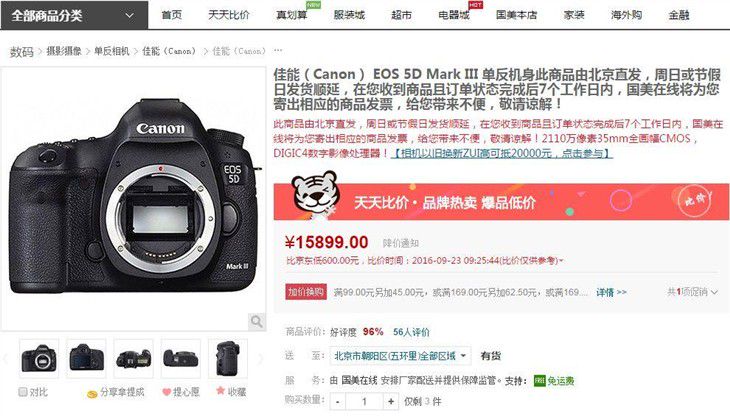The height and width of the screenshot is (416, 730).
Task: Click the 详情 >> promotion details link
Action: pyautogui.click(x=611, y=292)
